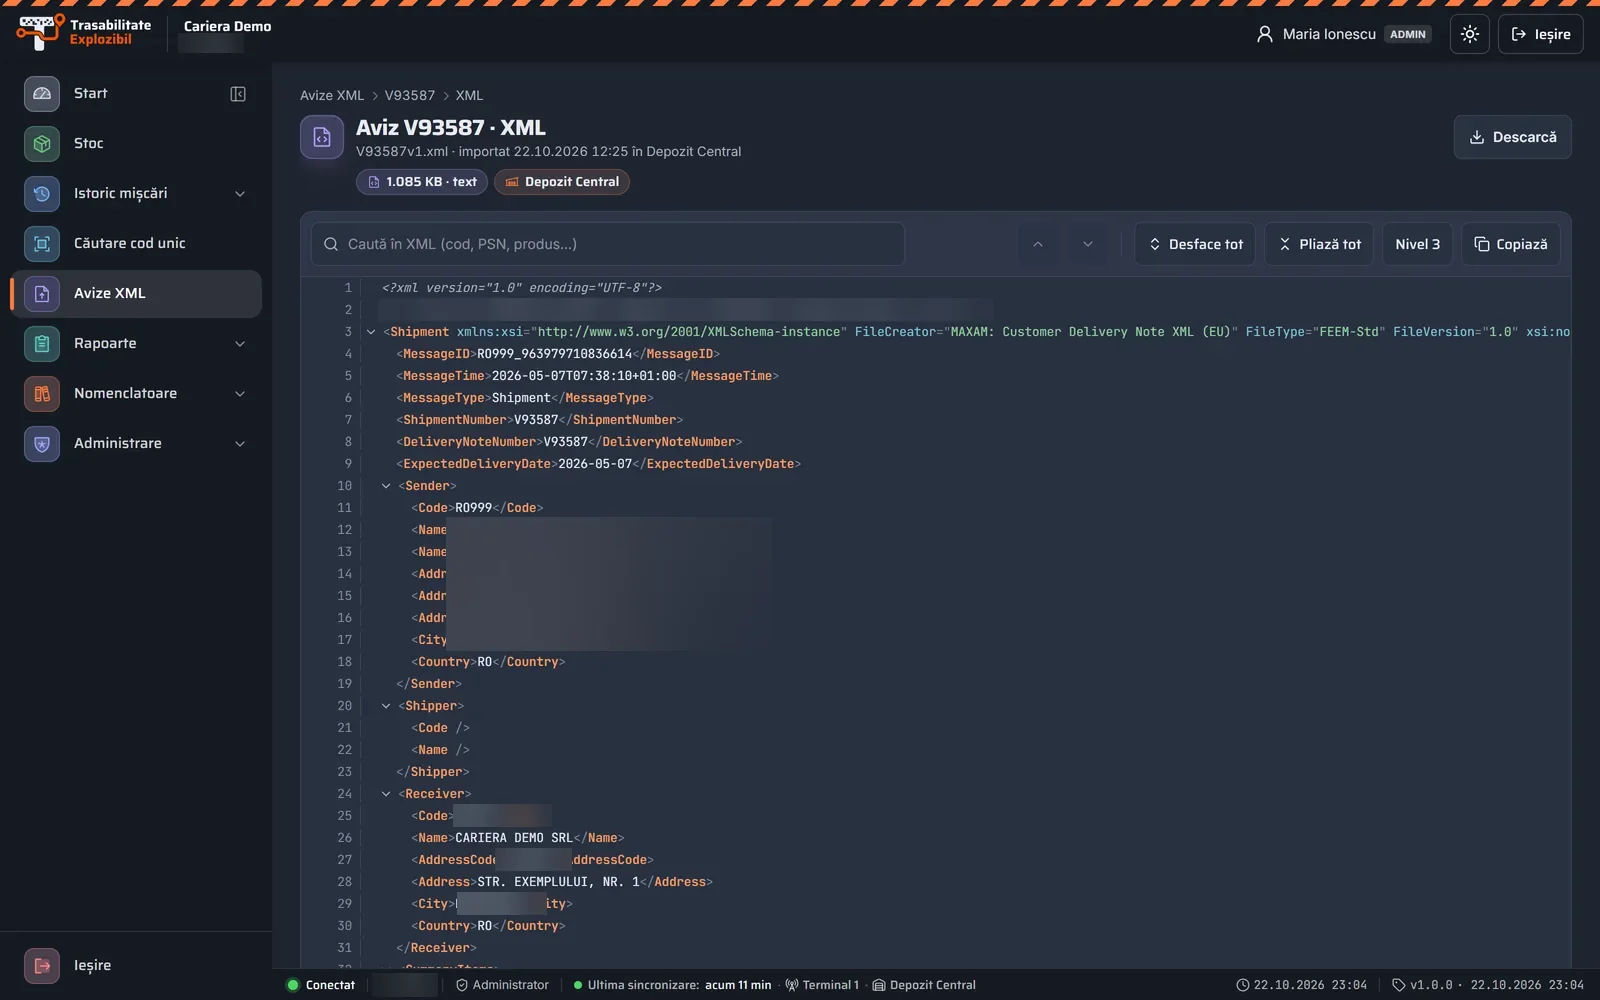Viewport: 1600px width, 1000px height.
Task: Click the MessageType Shipment line
Action: (x=525, y=398)
